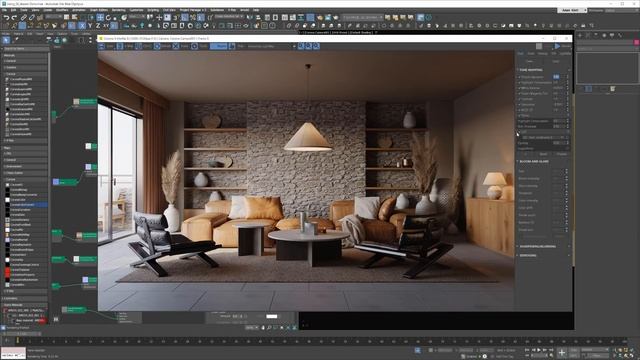Click the Undo arrow icon
Image resolution: width=640 pixels, height=360 pixels.
pos(6,18)
